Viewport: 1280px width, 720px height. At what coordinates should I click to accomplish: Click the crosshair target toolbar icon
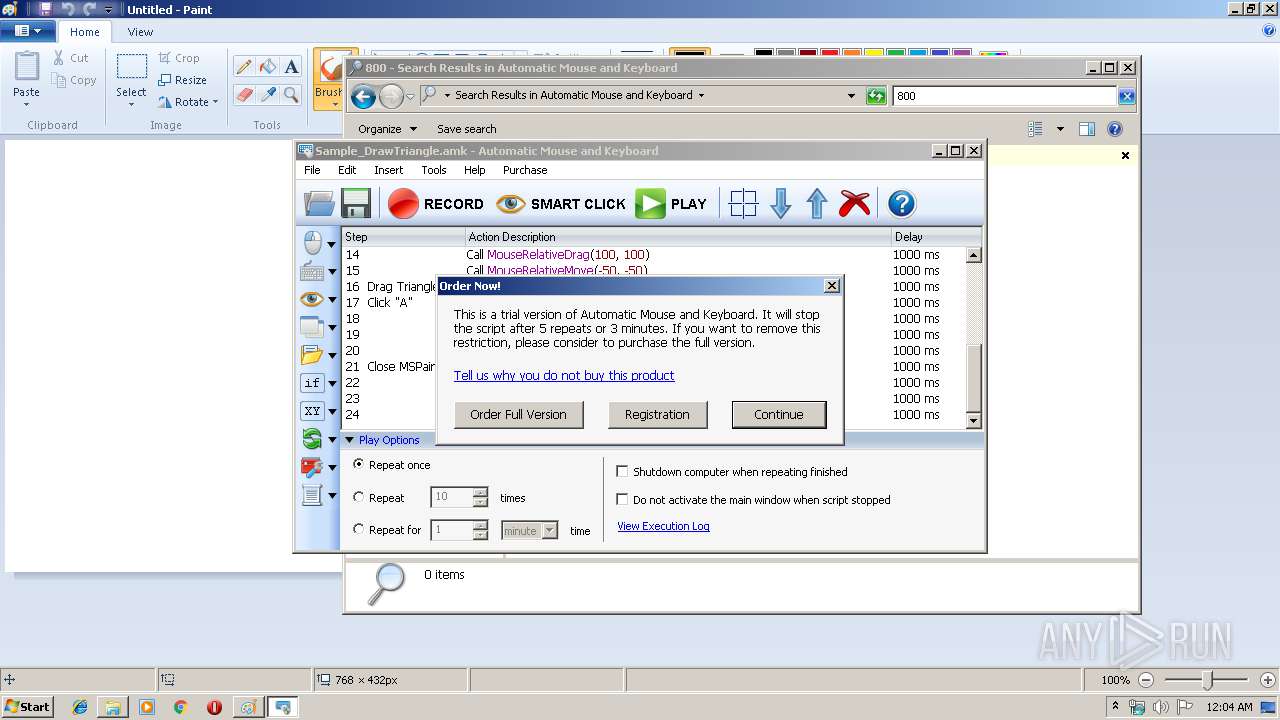pos(743,204)
